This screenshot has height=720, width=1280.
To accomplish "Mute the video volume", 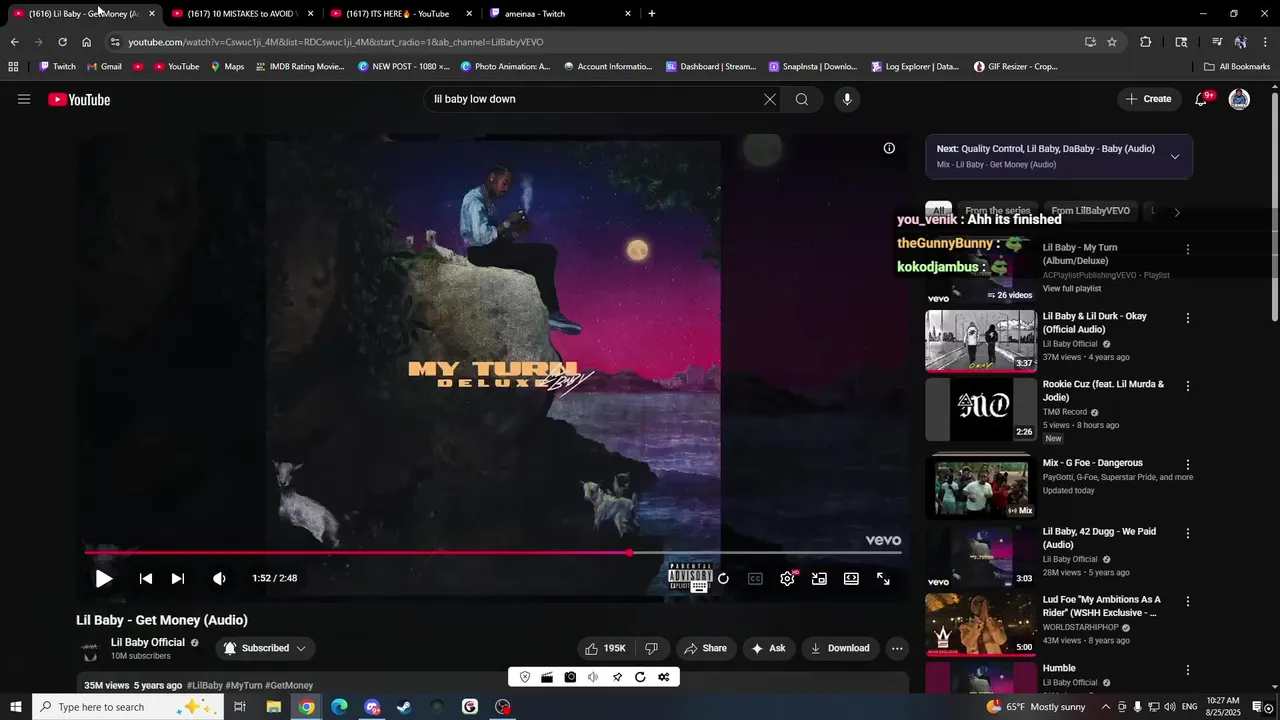I will (x=219, y=578).
